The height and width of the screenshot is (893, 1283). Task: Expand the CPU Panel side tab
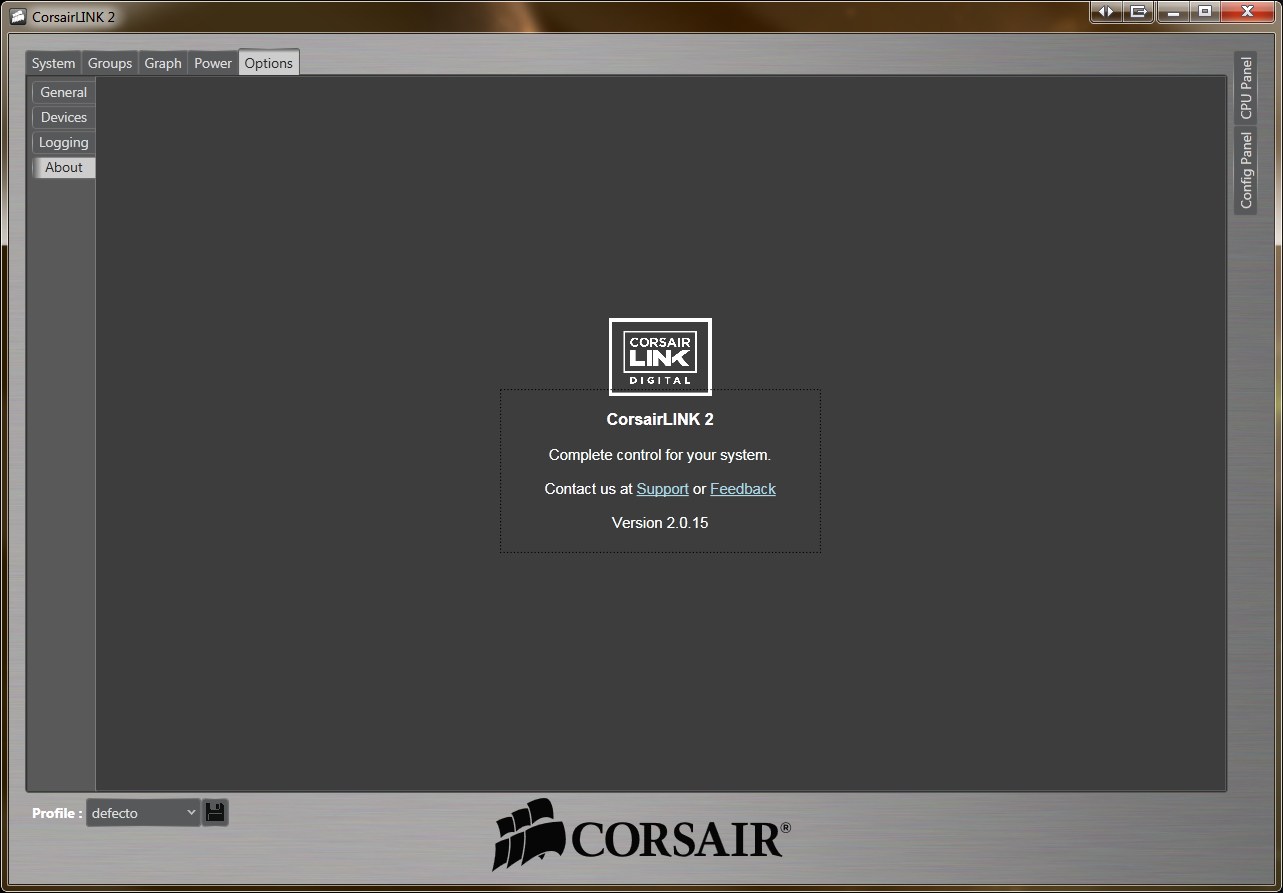pyautogui.click(x=1246, y=88)
